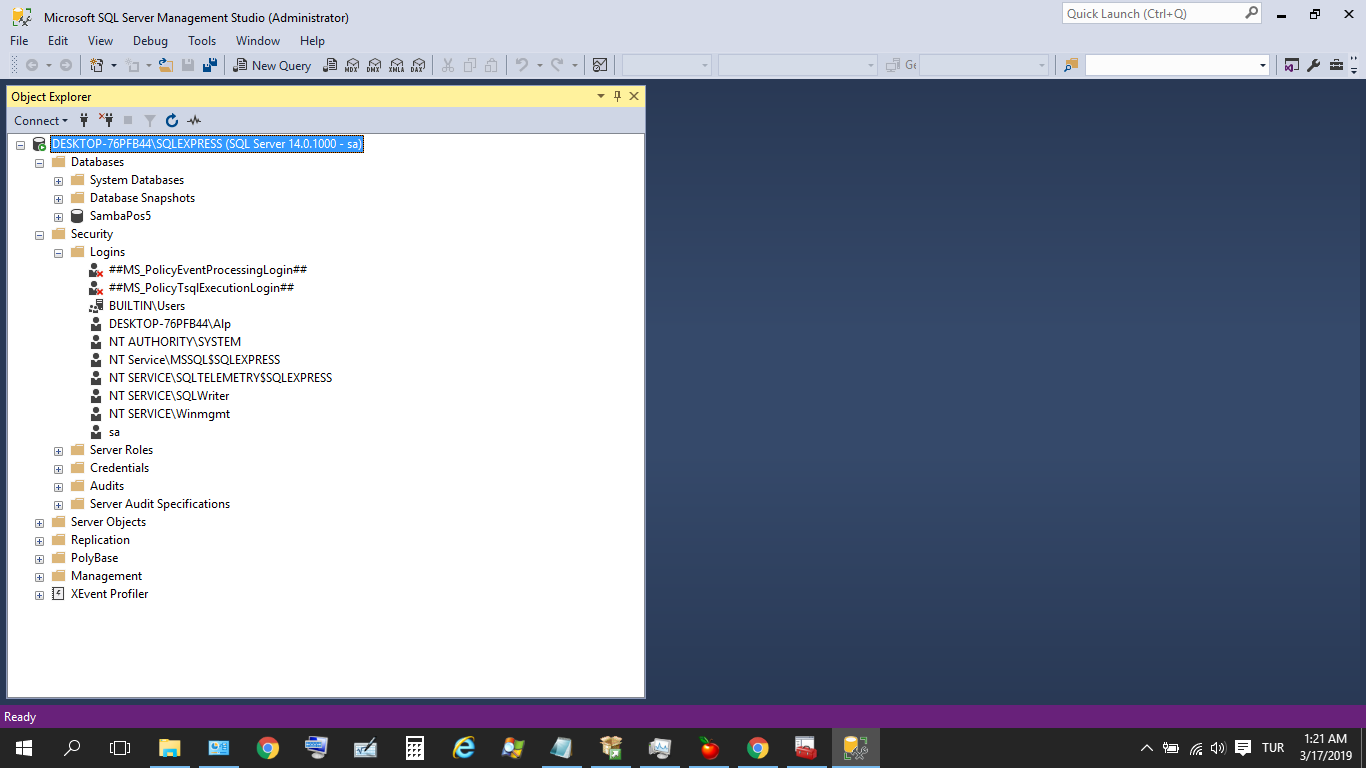Open File Explorer from the taskbar
This screenshot has width=1366, height=768.
click(x=170, y=748)
